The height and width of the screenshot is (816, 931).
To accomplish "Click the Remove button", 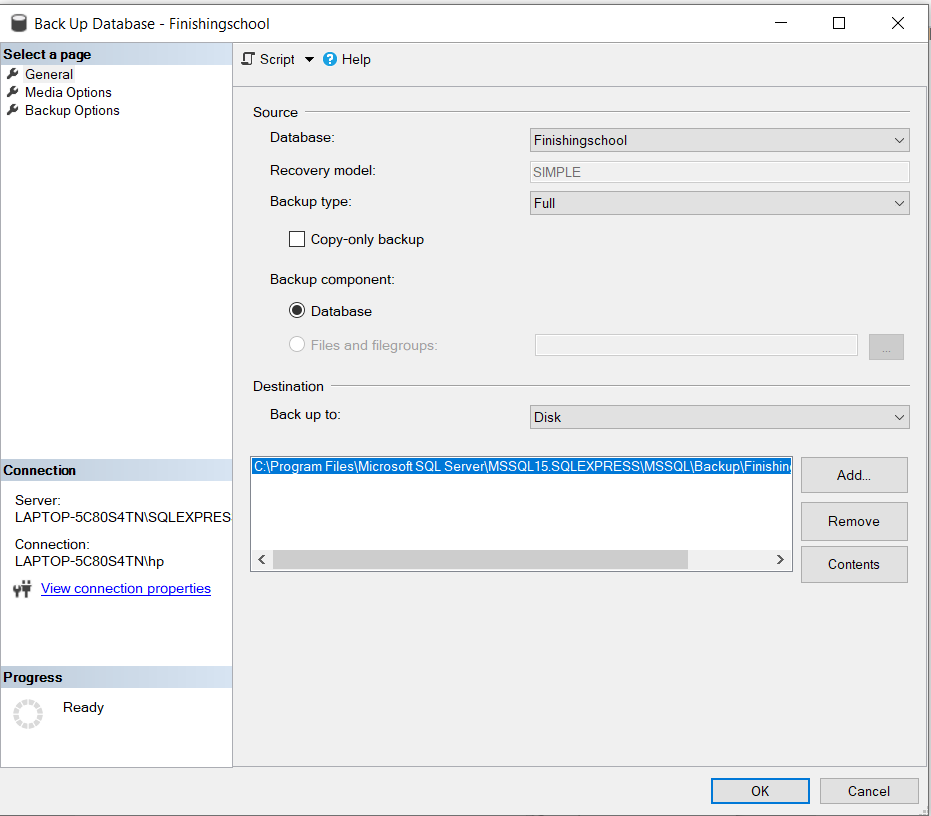I will 854,521.
